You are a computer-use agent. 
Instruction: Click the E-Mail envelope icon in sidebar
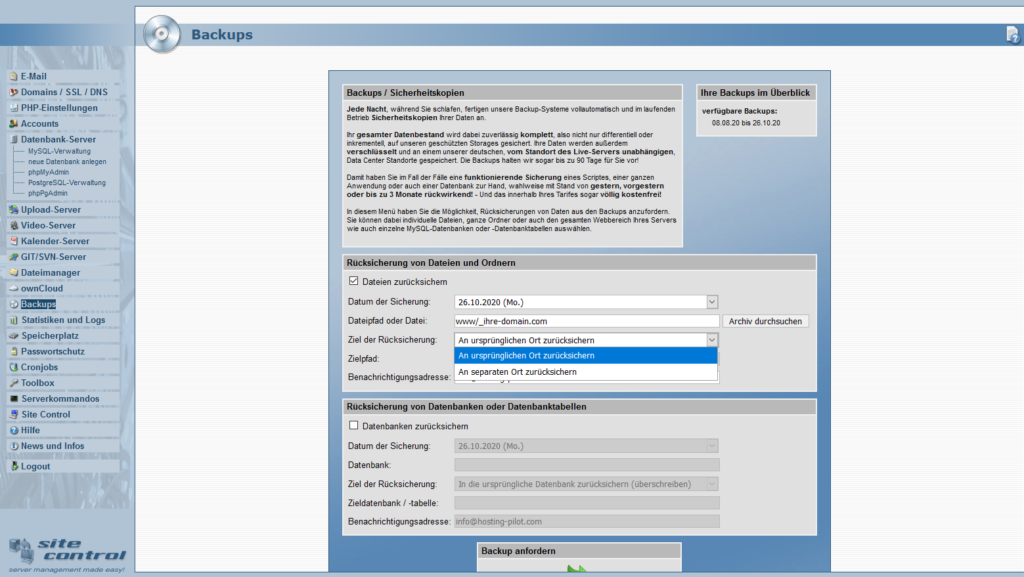coord(13,76)
